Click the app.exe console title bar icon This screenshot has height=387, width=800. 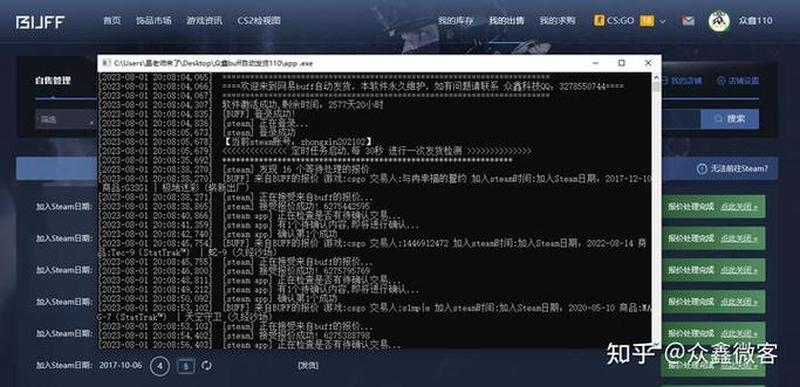coord(106,63)
